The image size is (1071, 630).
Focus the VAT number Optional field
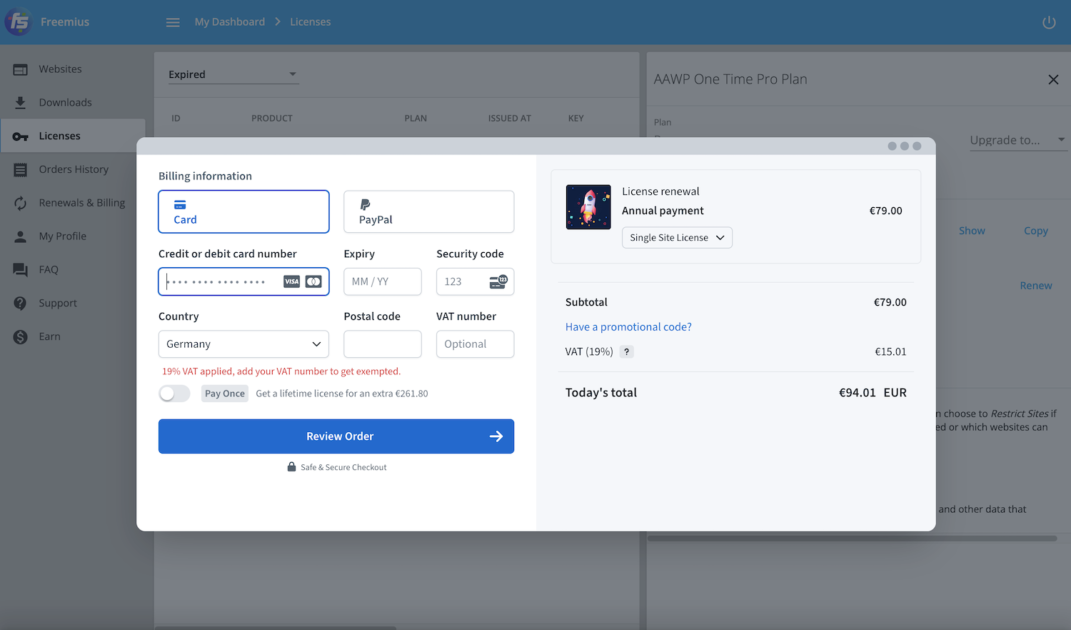[x=475, y=344]
